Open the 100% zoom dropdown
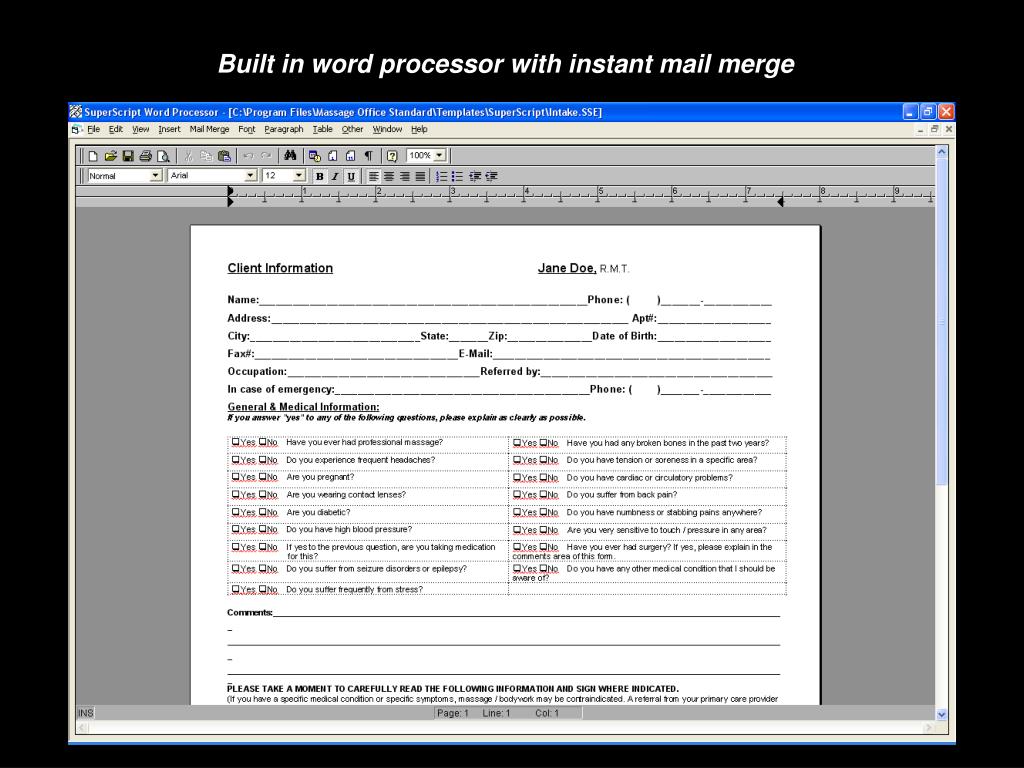The image size is (1024, 768). click(x=440, y=155)
